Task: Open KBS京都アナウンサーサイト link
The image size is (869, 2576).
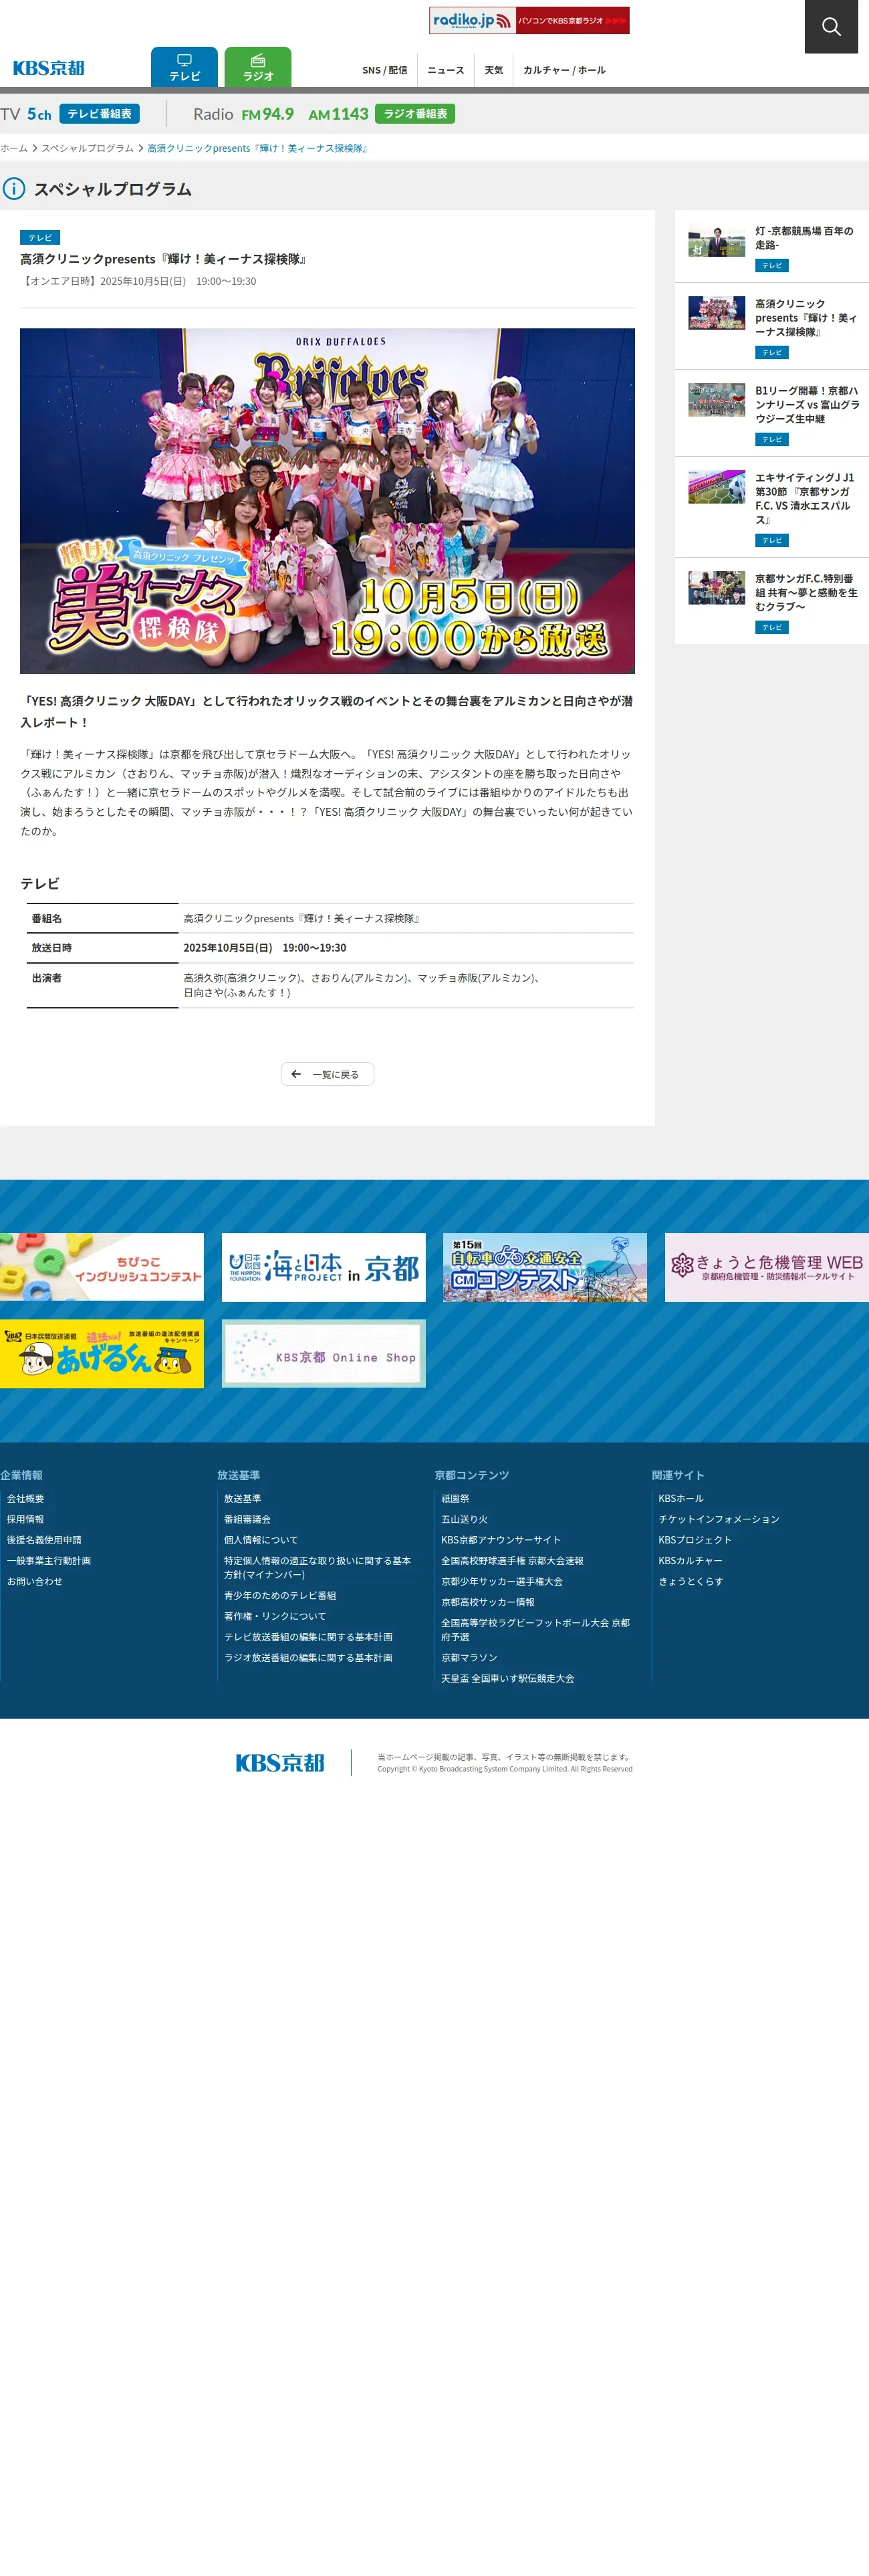Action: 501,1541
